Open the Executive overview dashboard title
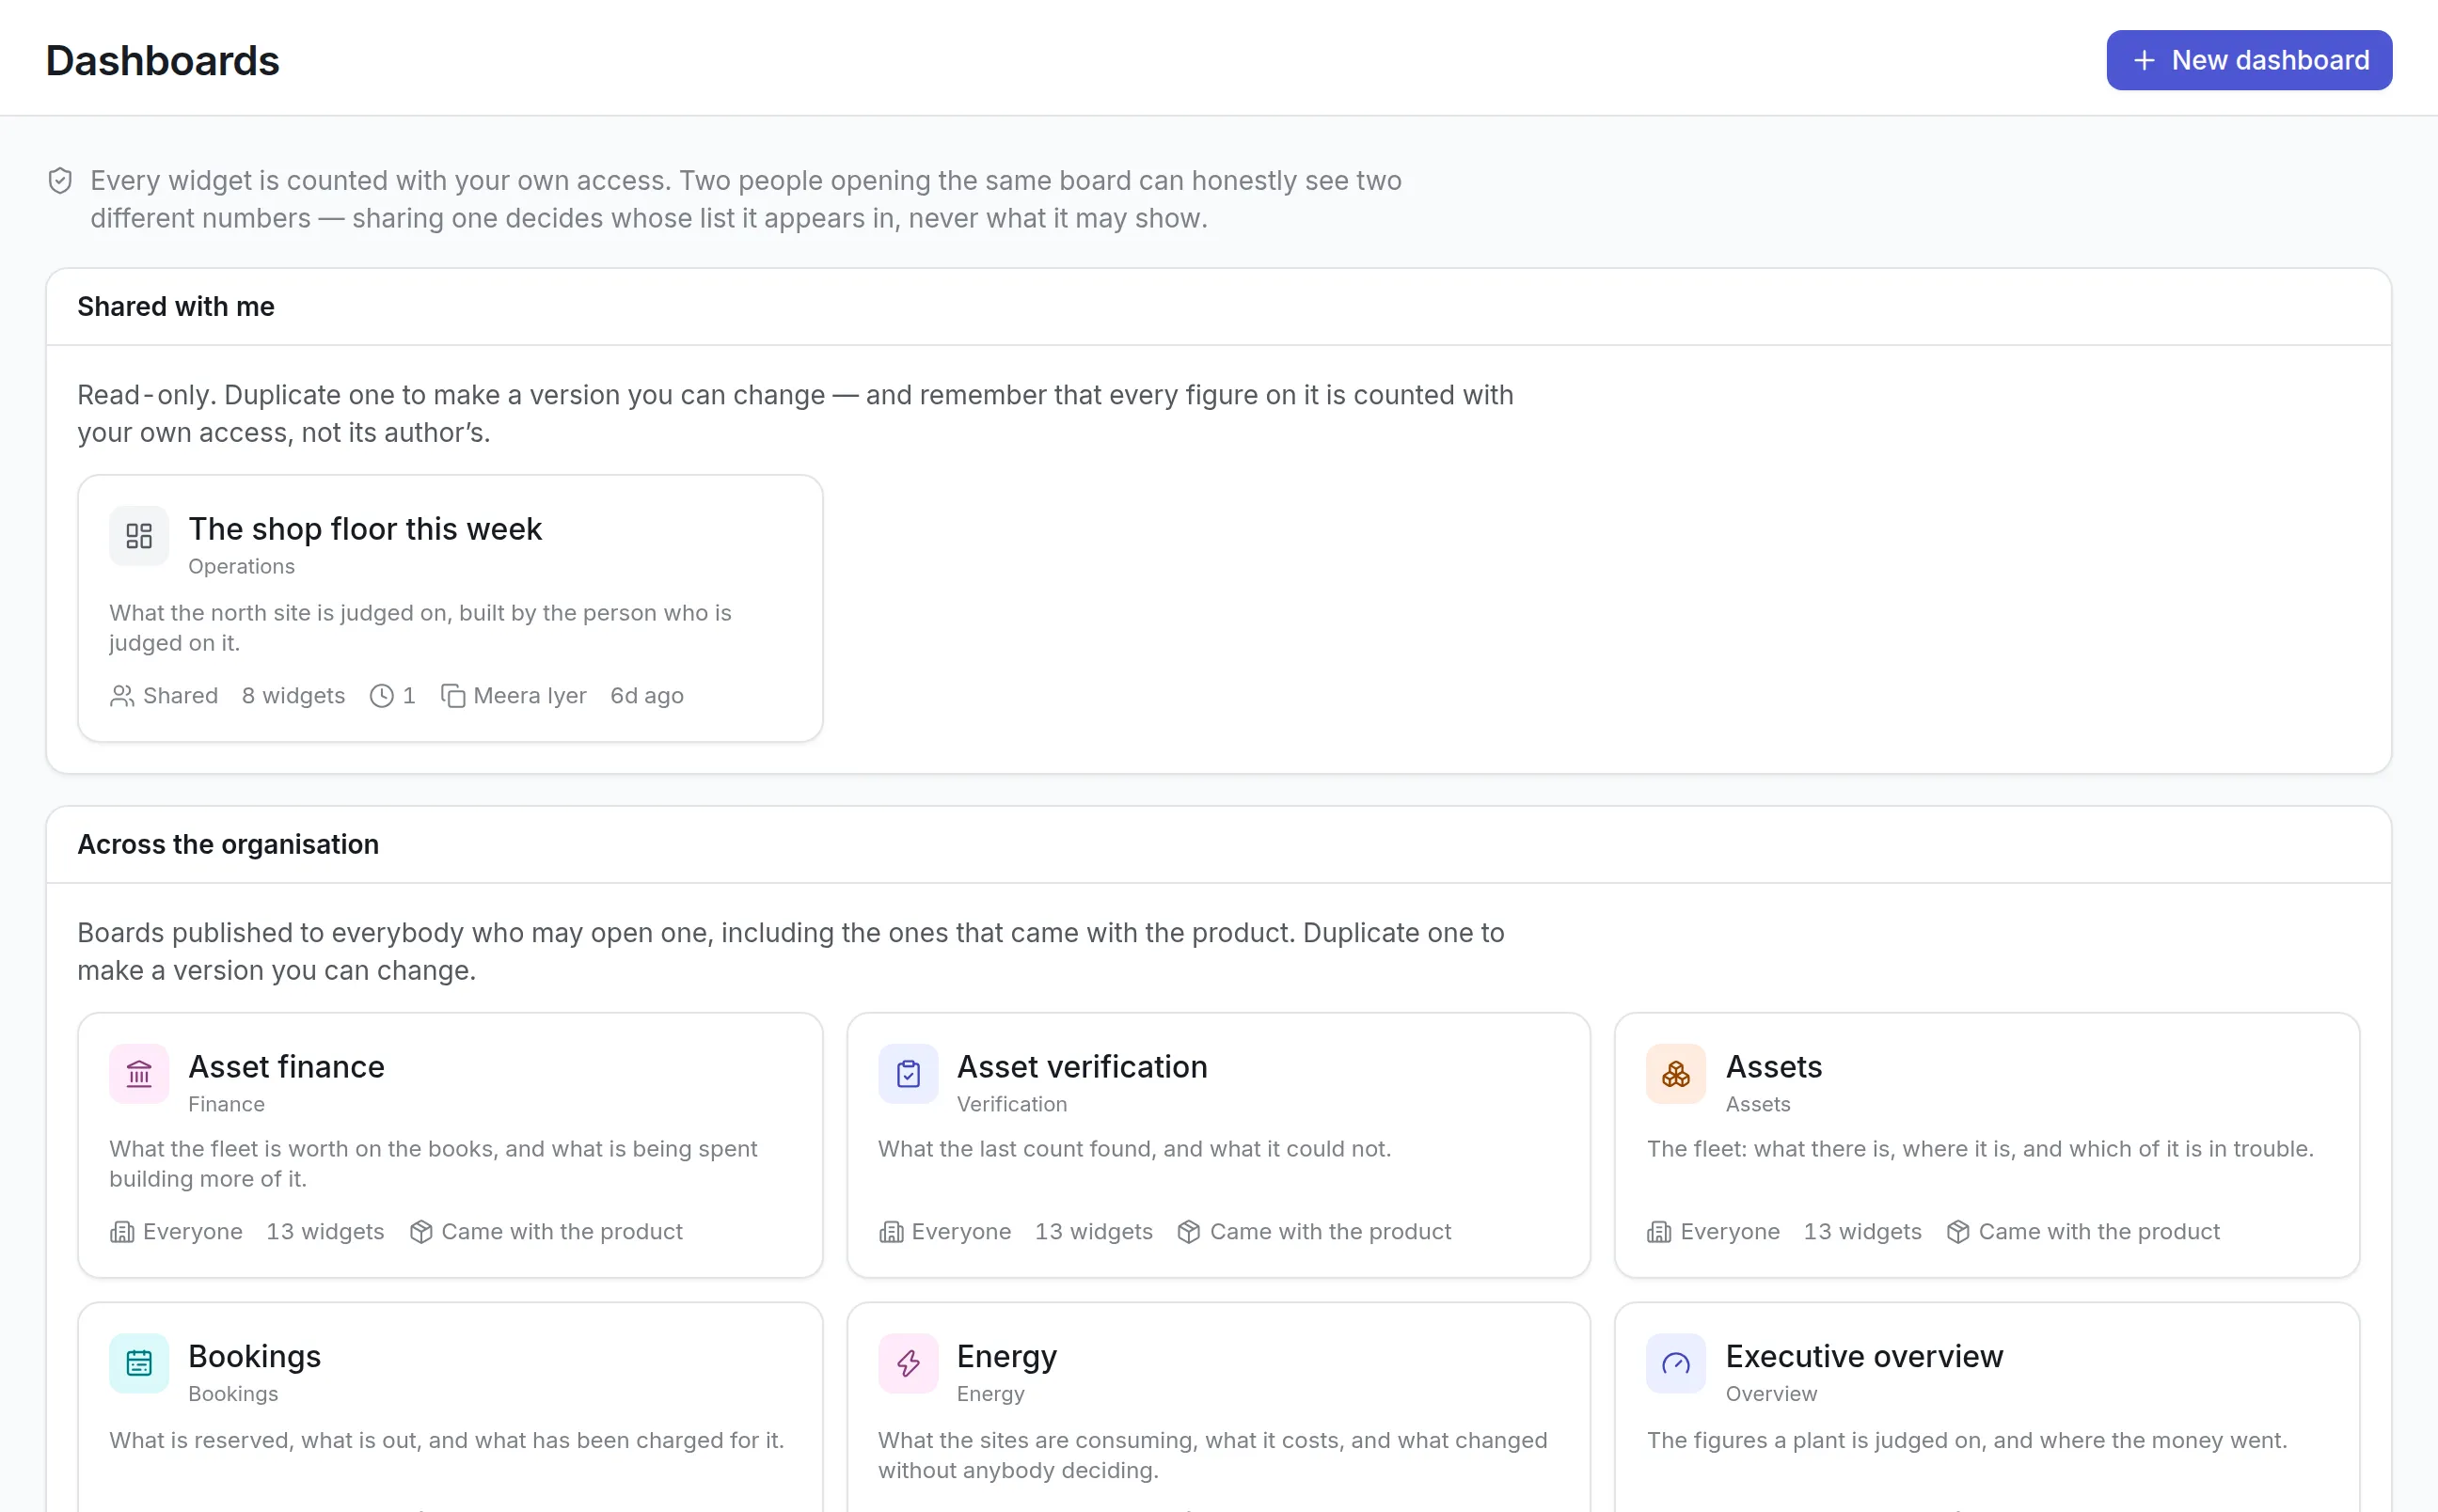 coord(1864,1356)
